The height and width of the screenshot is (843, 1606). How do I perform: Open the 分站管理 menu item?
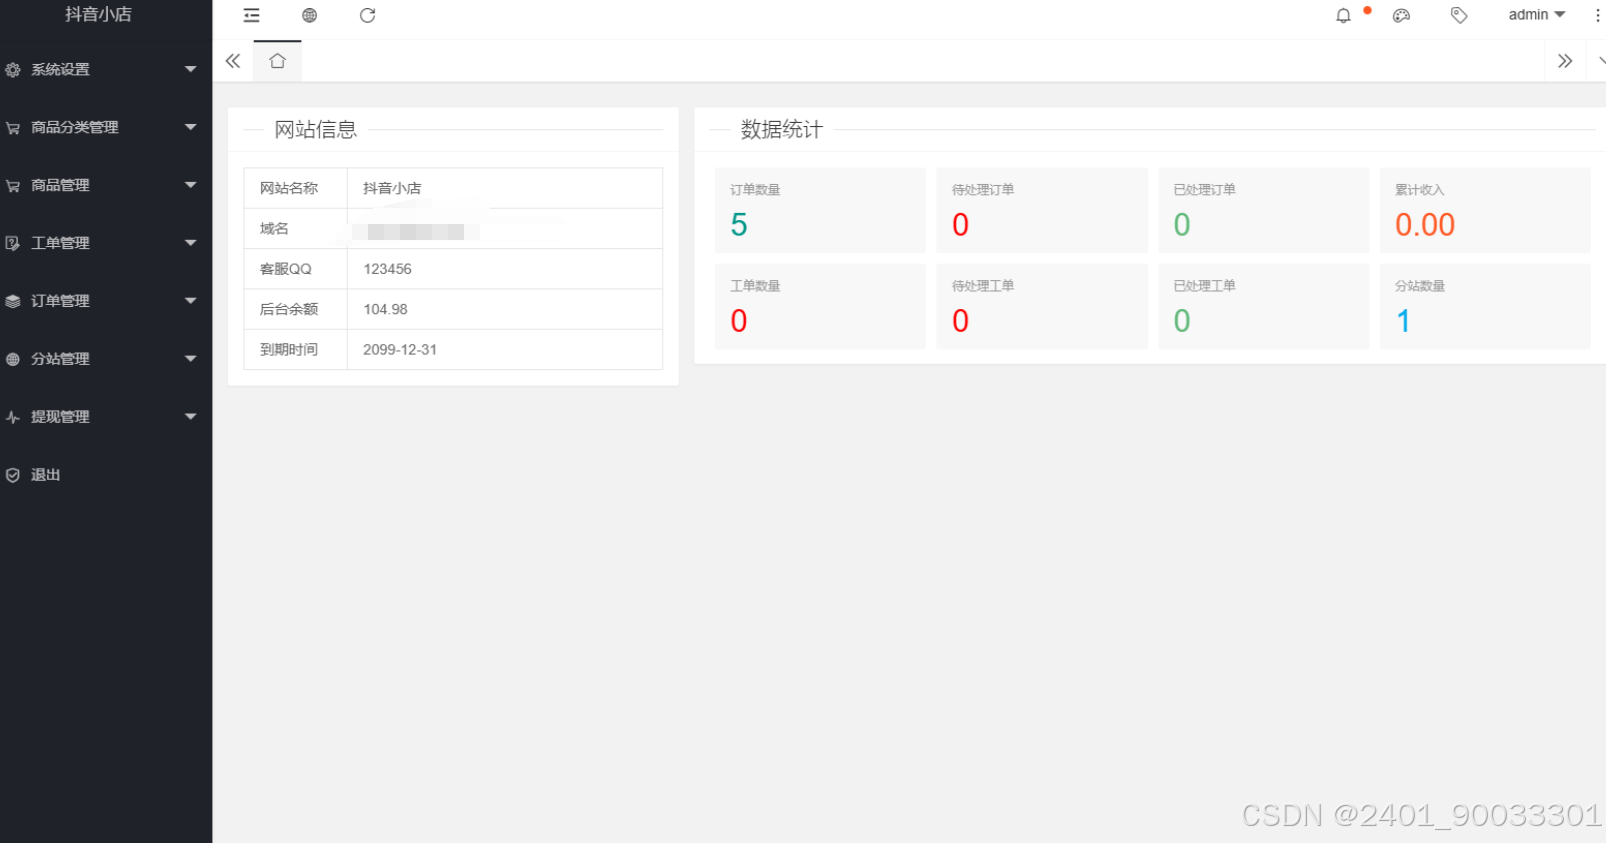pos(106,359)
